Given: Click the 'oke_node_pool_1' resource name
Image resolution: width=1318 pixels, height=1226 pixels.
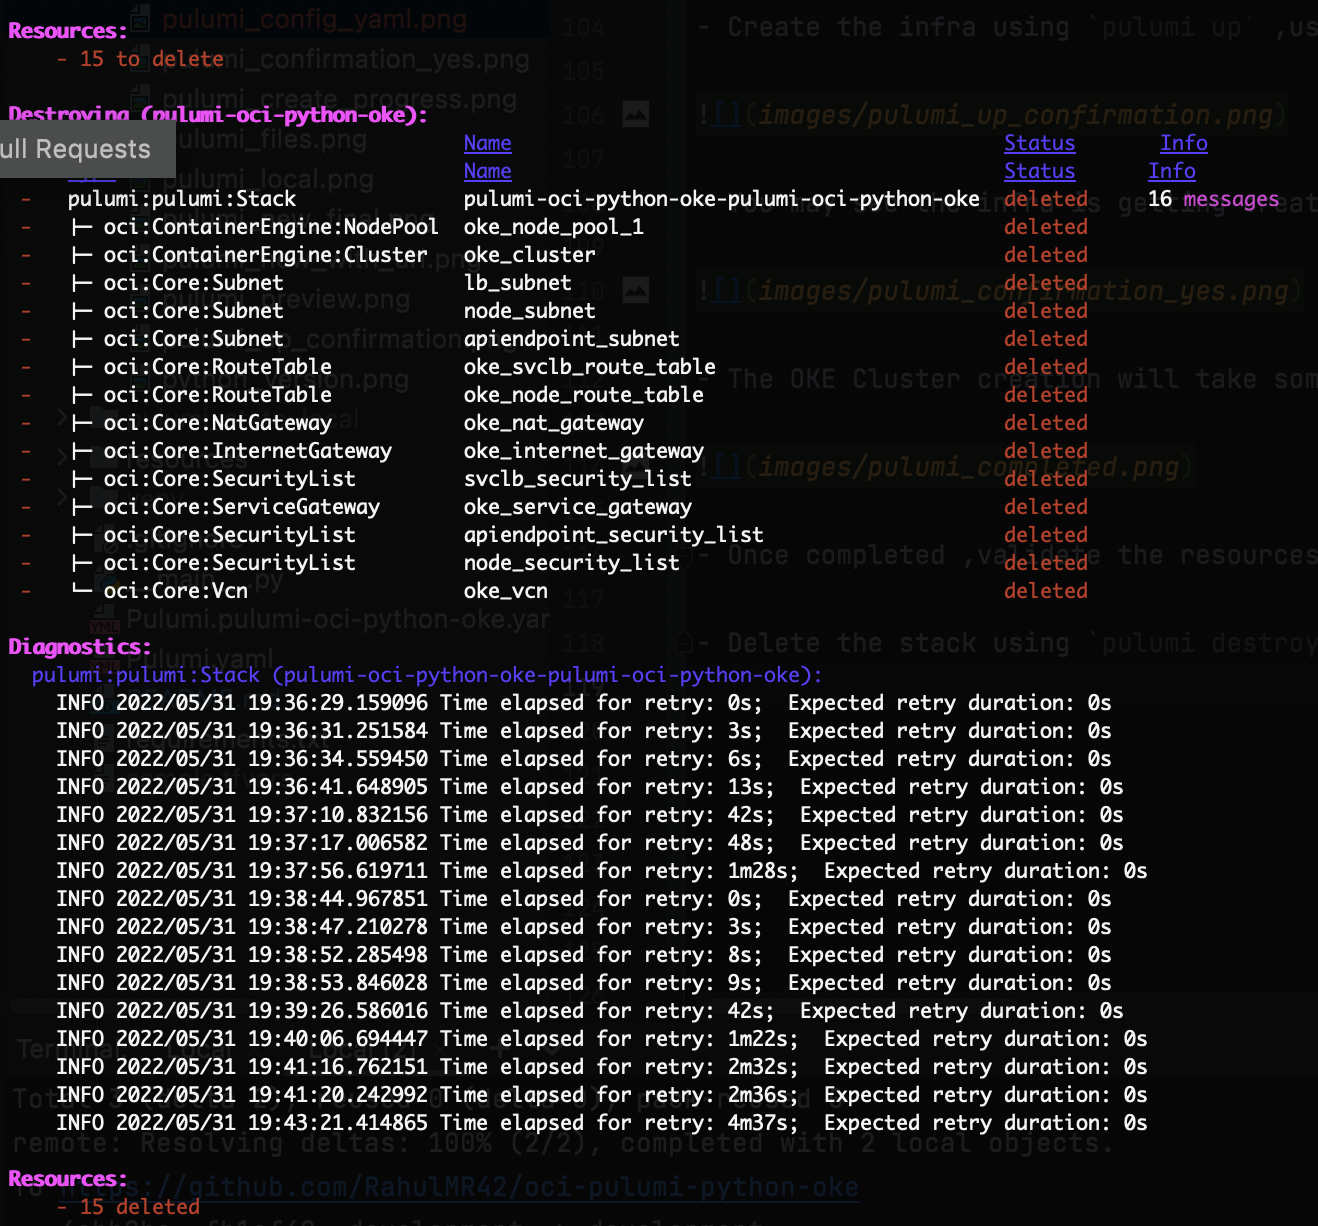Looking at the screenshot, I should (x=554, y=227).
